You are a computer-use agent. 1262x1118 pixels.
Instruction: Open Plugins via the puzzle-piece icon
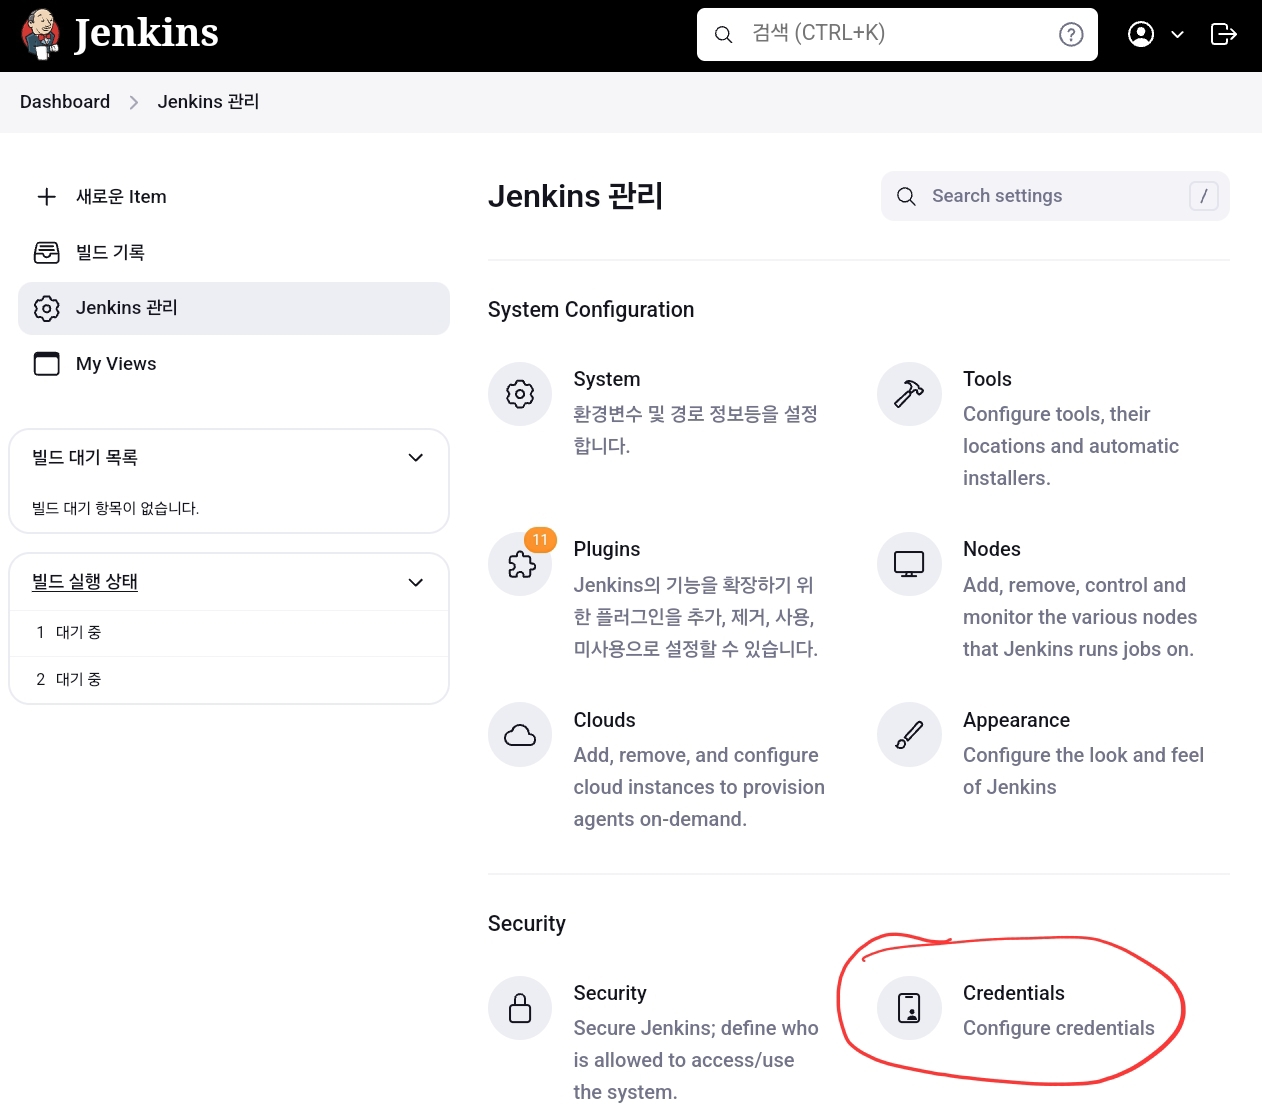(520, 563)
